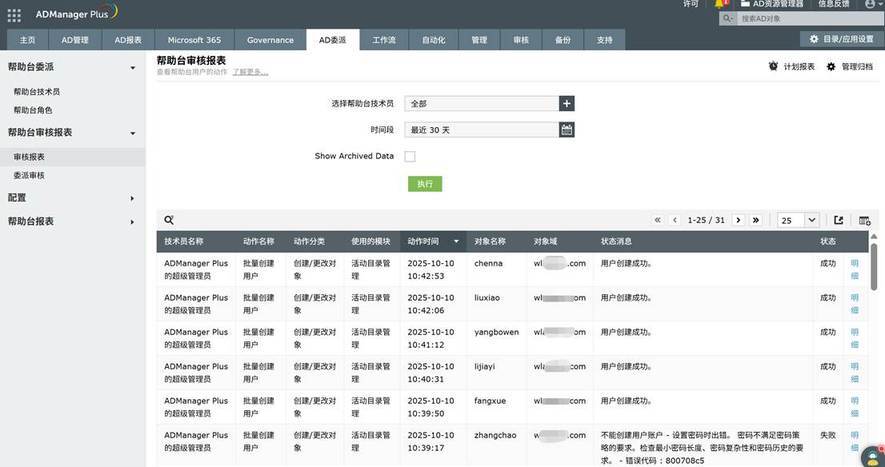
Task: Switch to the 自动化 tab
Action: pos(434,40)
